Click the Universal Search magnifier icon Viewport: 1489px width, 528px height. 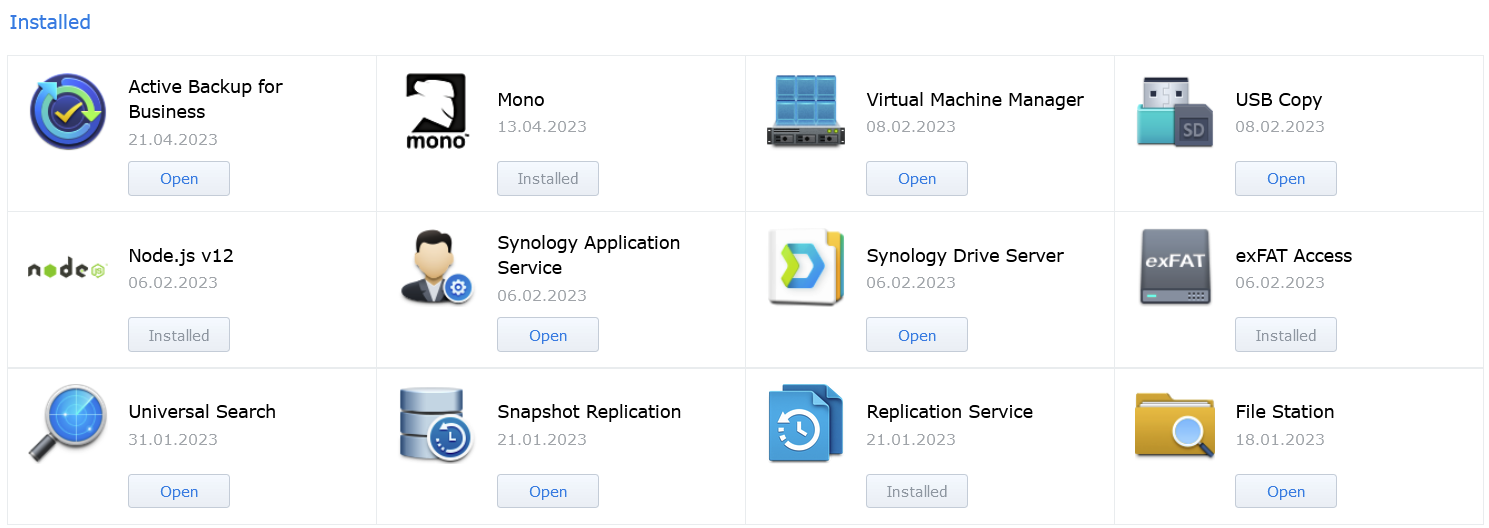[x=67, y=424]
